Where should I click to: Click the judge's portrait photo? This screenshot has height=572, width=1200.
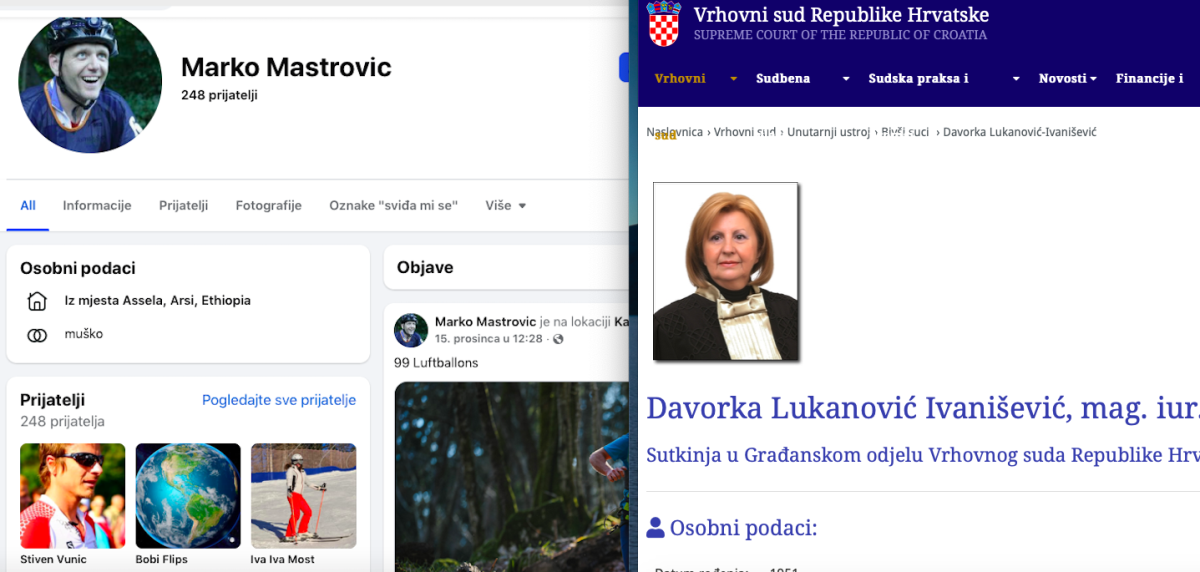[725, 271]
